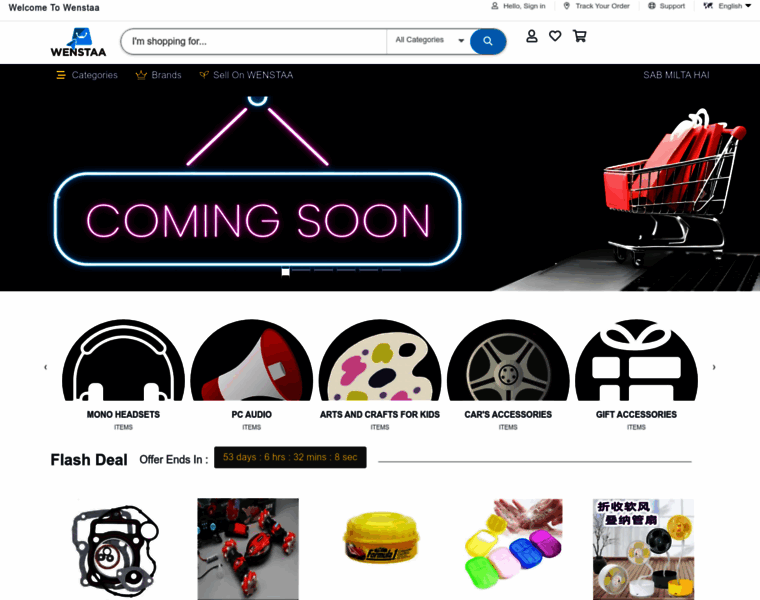Viewport: 760px width, 600px height.
Task: Click the blue search magnifier button
Action: (x=488, y=41)
